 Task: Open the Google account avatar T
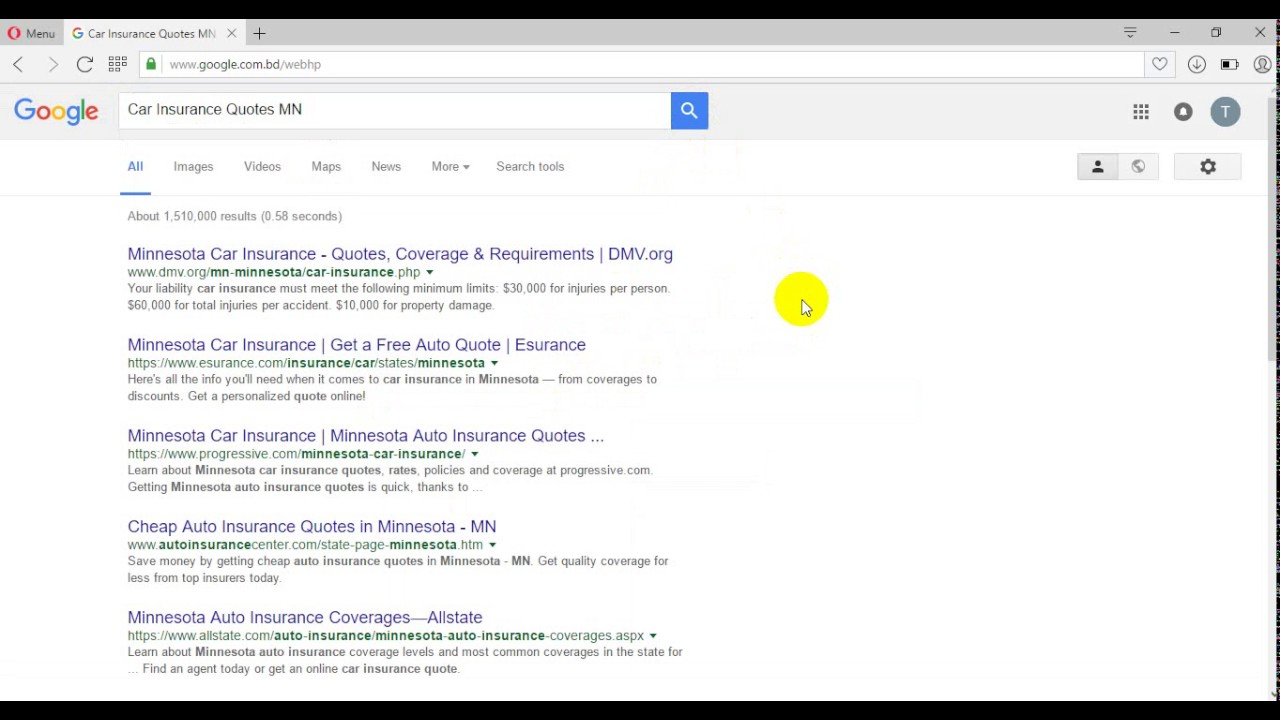pyautogui.click(x=1225, y=112)
